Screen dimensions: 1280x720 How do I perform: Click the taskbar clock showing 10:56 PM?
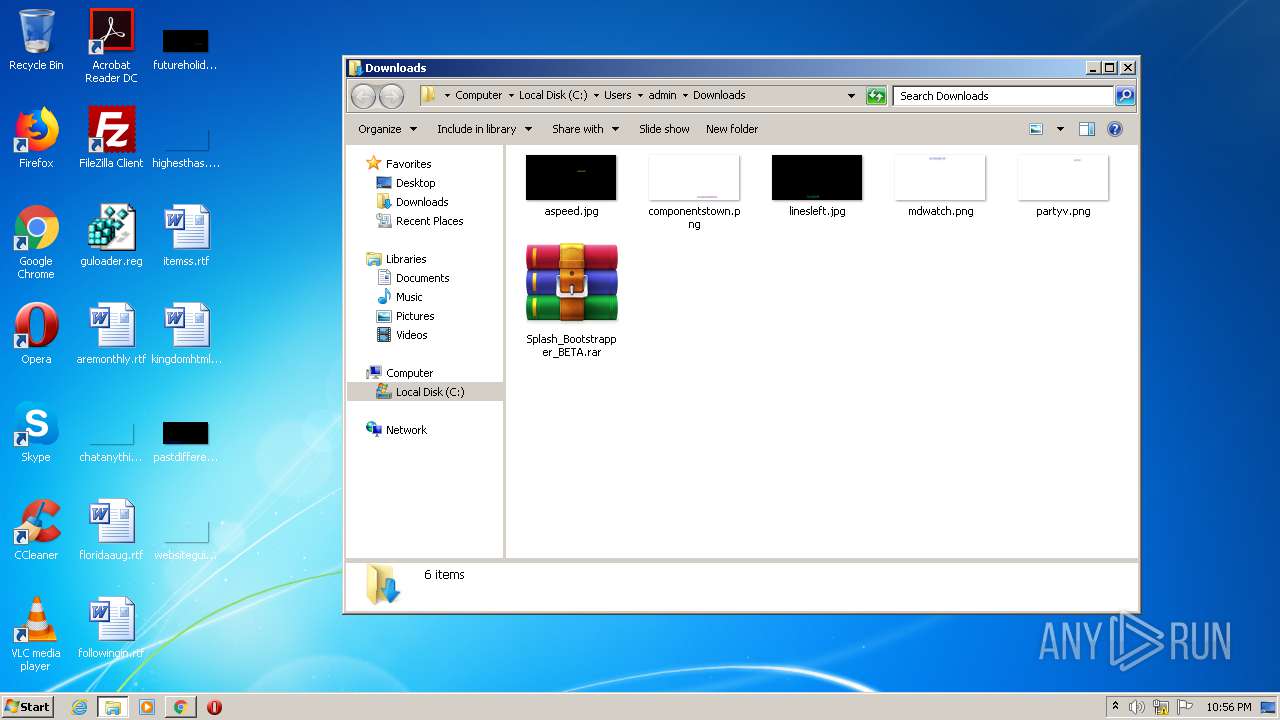point(1228,707)
